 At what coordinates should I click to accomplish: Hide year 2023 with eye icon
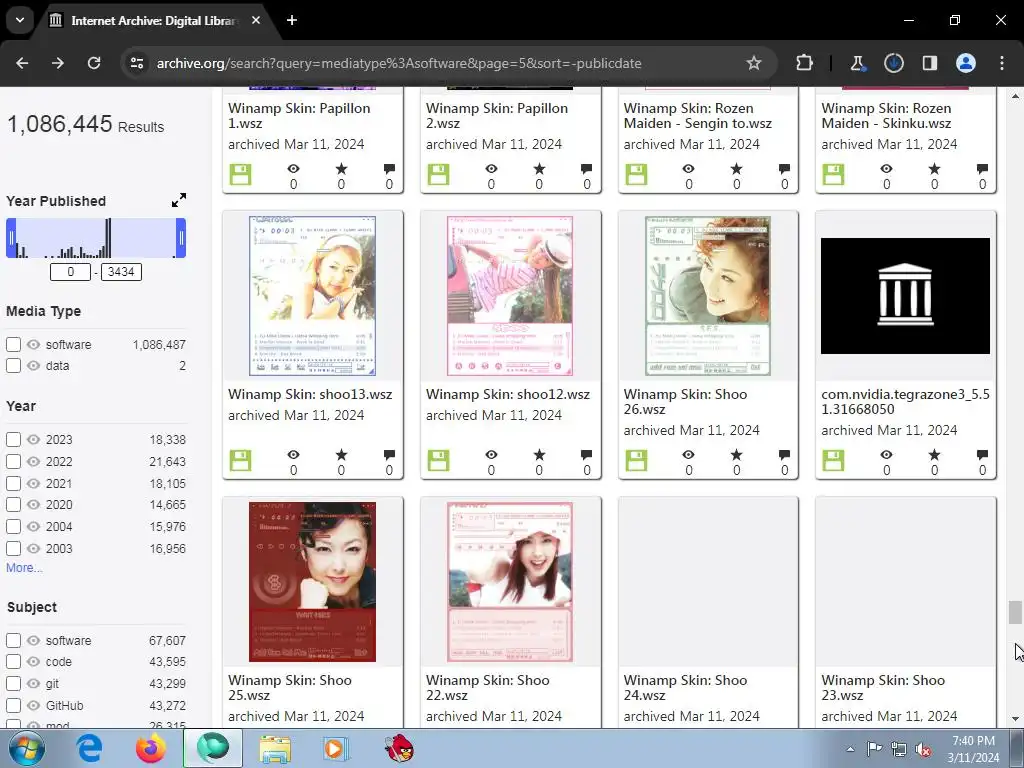point(34,440)
